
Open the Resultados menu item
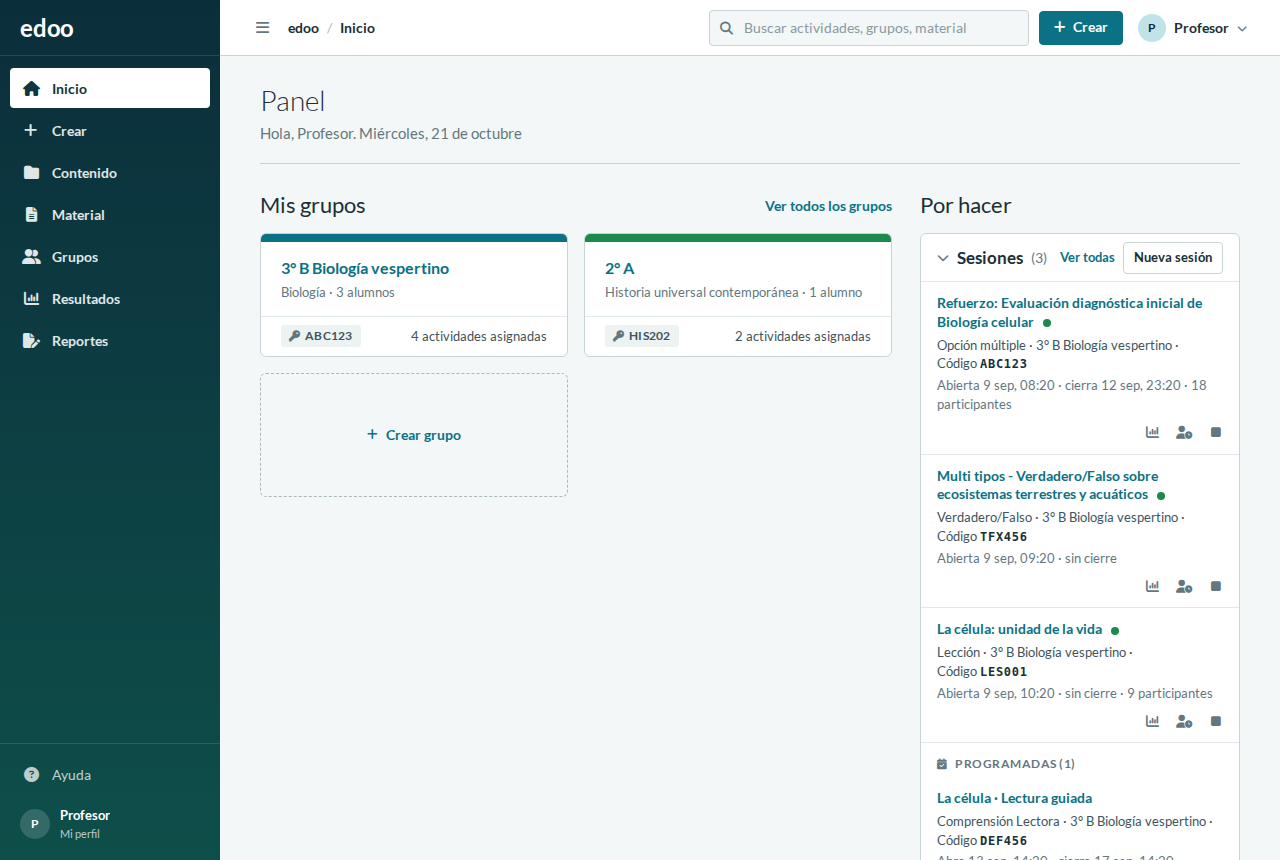click(110, 299)
